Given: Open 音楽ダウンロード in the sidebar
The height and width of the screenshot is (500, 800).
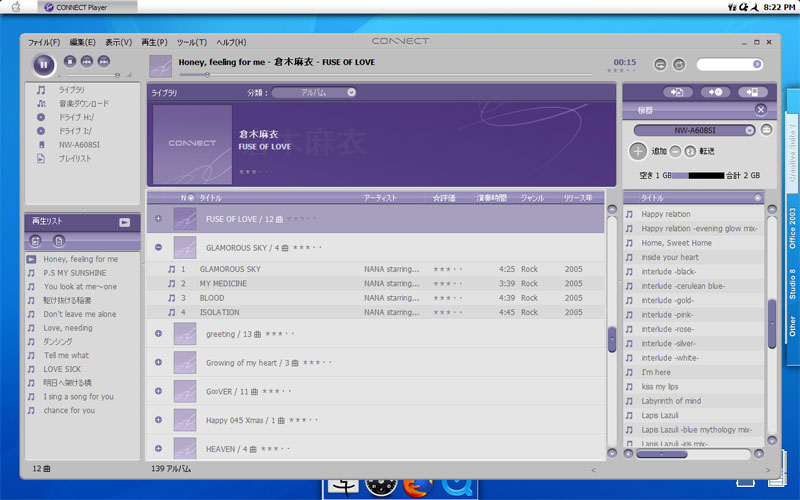Looking at the screenshot, I should 83,104.
